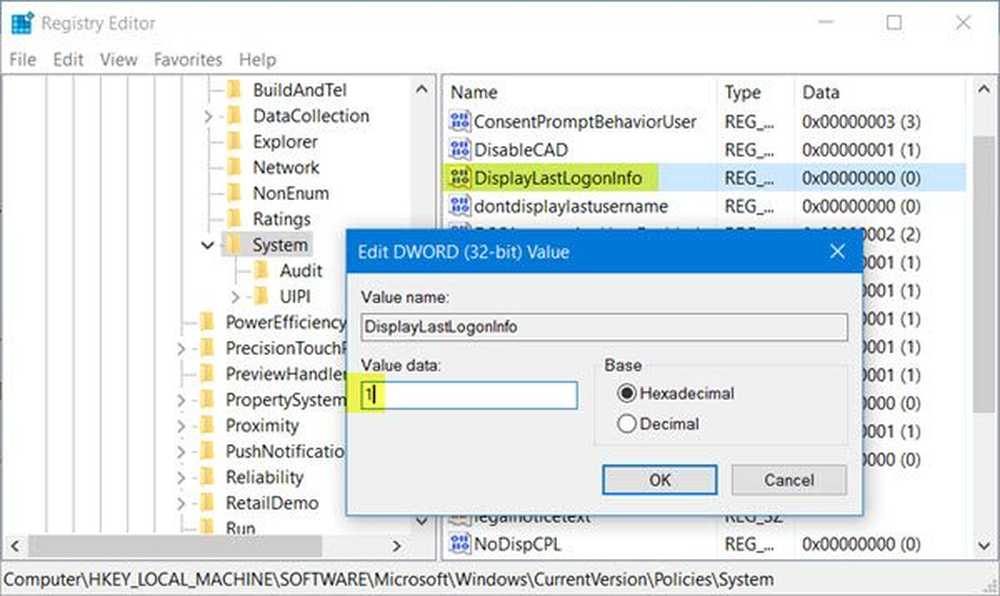Image resolution: width=1000 pixels, height=596 pixels.
Task: Click the DWORD icon next to DisableCAD
Action: click(x=460, y=150)
